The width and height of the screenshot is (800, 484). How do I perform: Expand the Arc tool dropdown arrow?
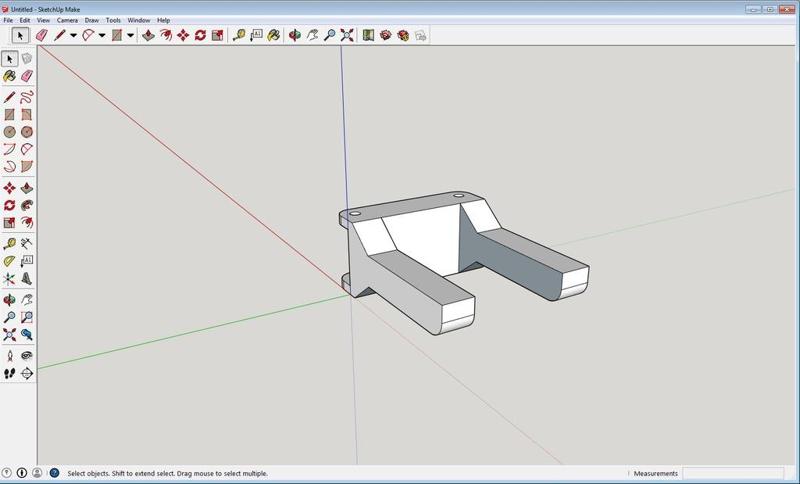[x=102, y=36]
